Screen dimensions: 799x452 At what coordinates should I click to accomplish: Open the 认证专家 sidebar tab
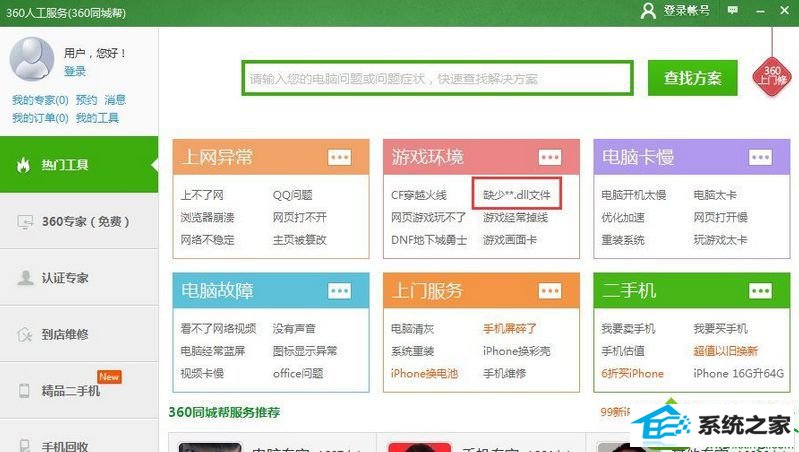[79, 278]
